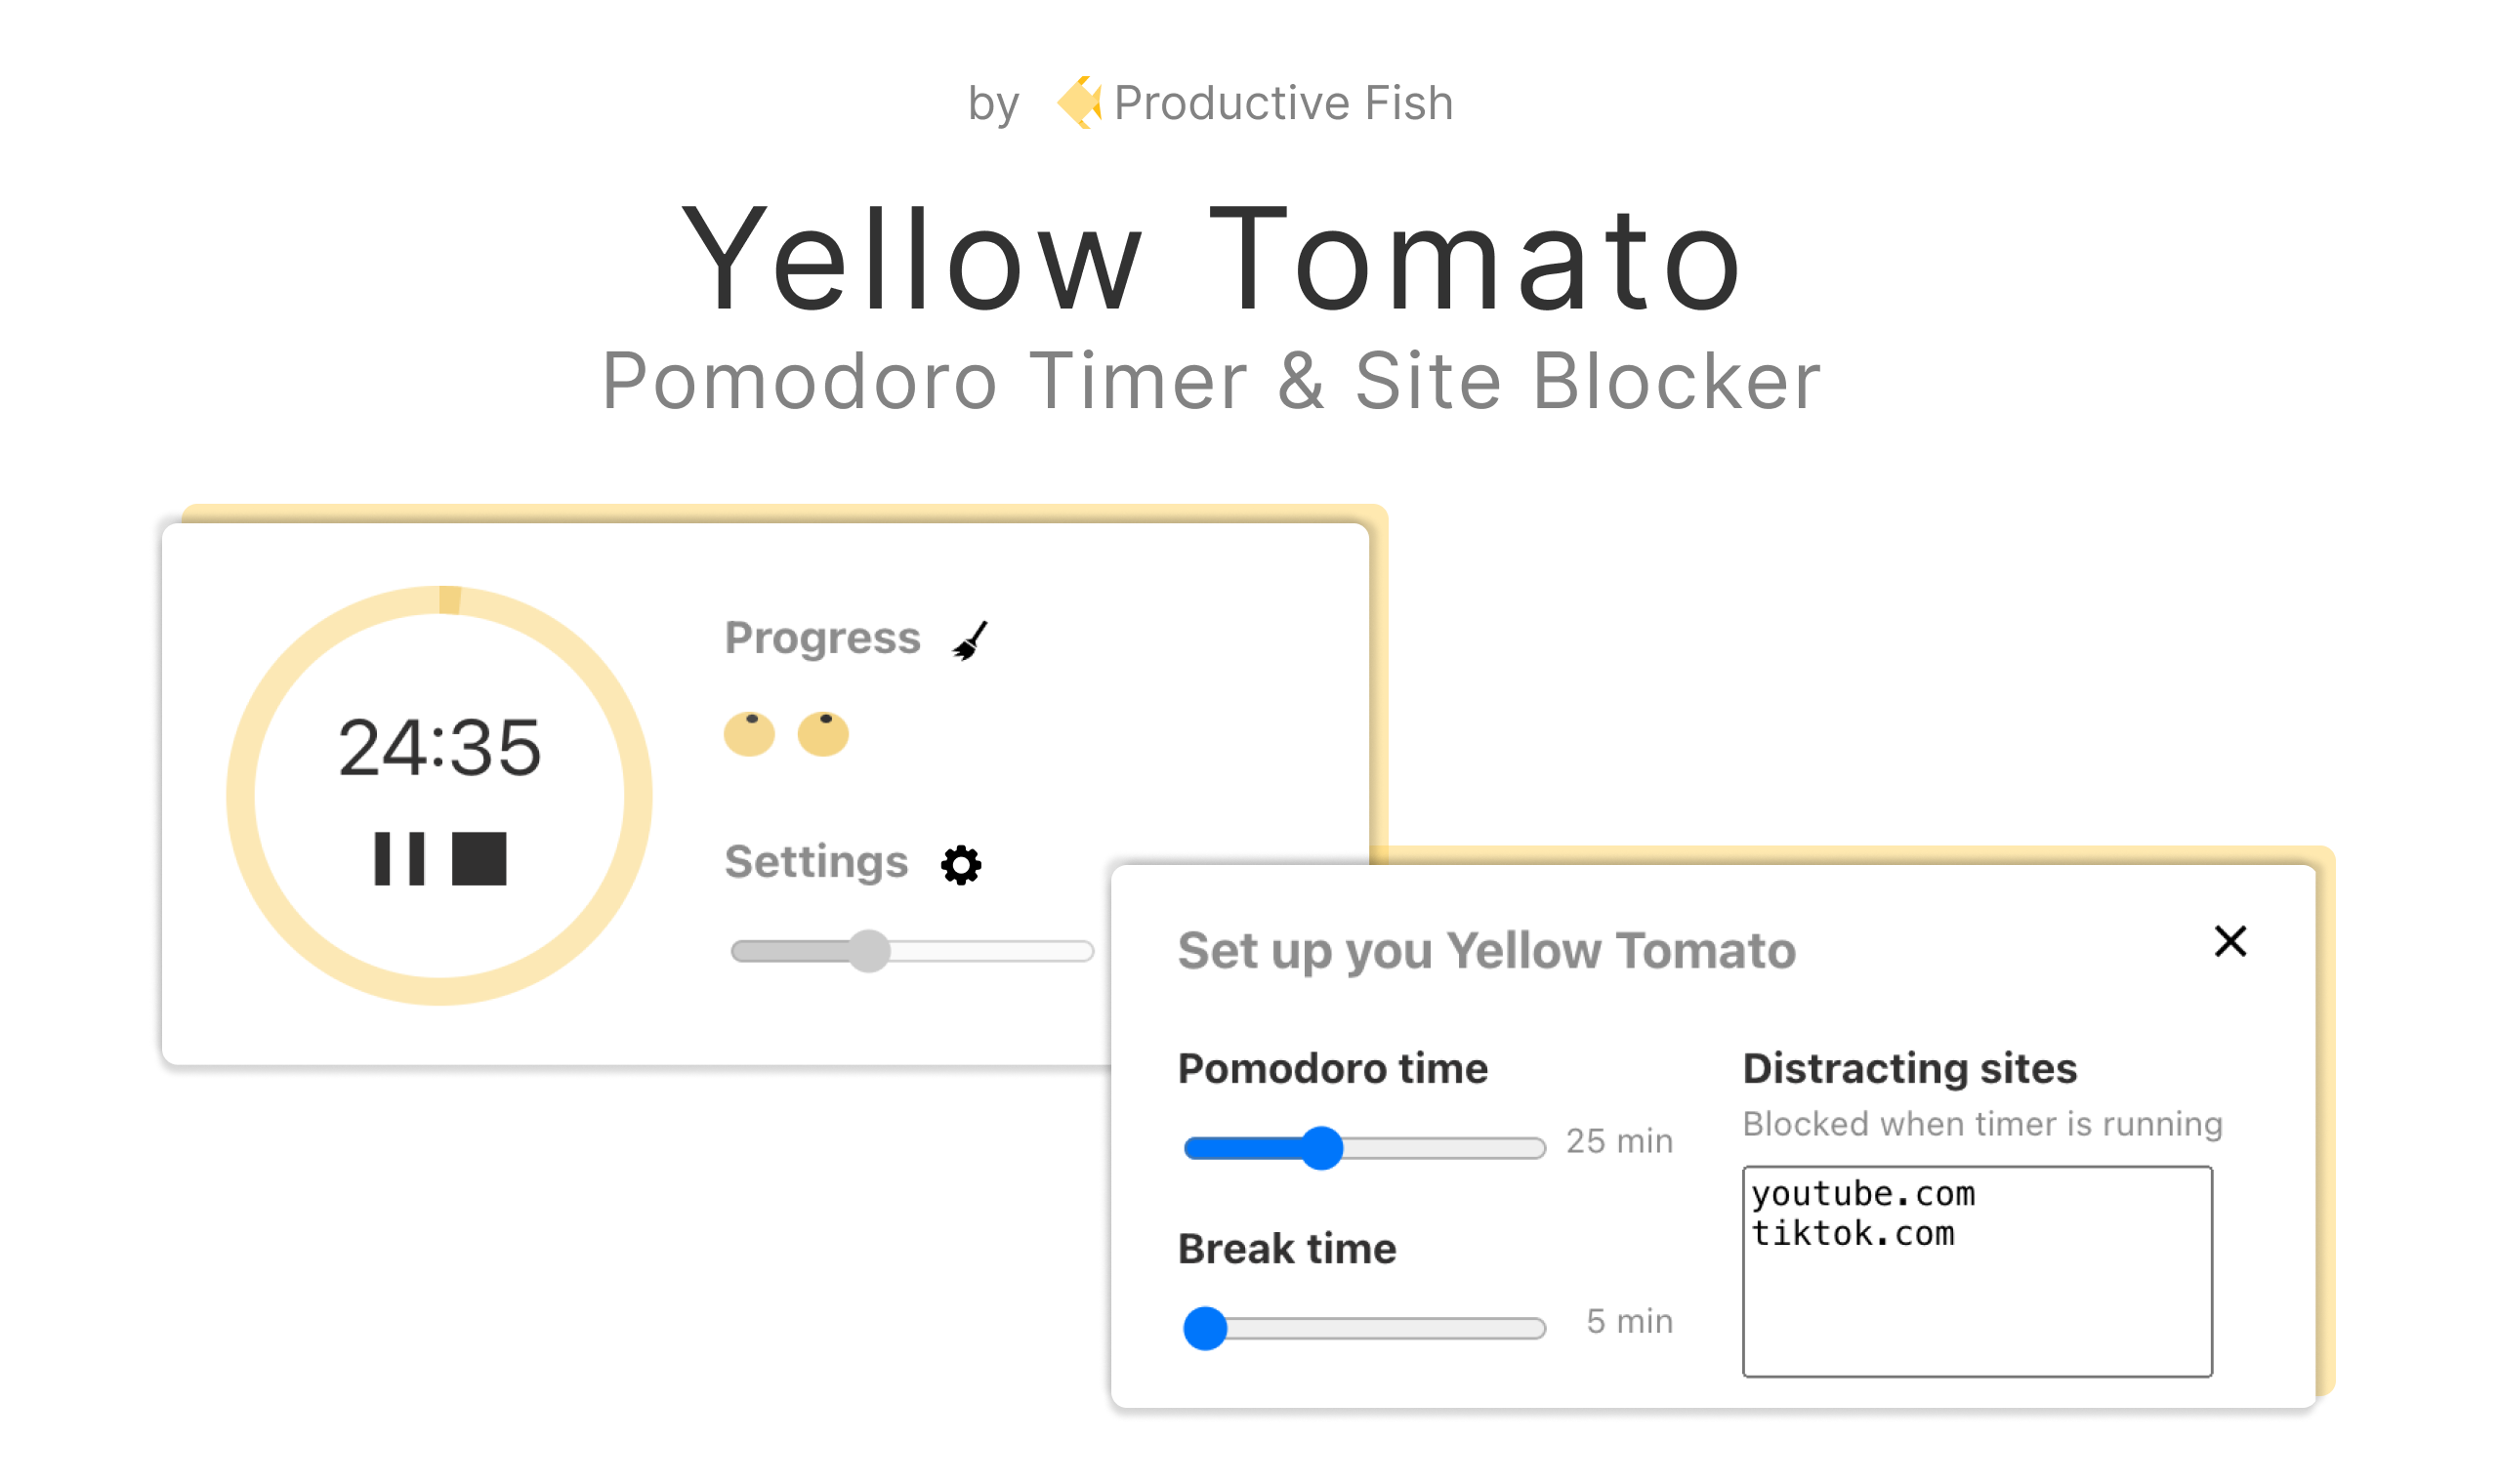The image size is (2500, 1484).
Task: Click the second yellow tomato progress icon
Action: point(823,734)
